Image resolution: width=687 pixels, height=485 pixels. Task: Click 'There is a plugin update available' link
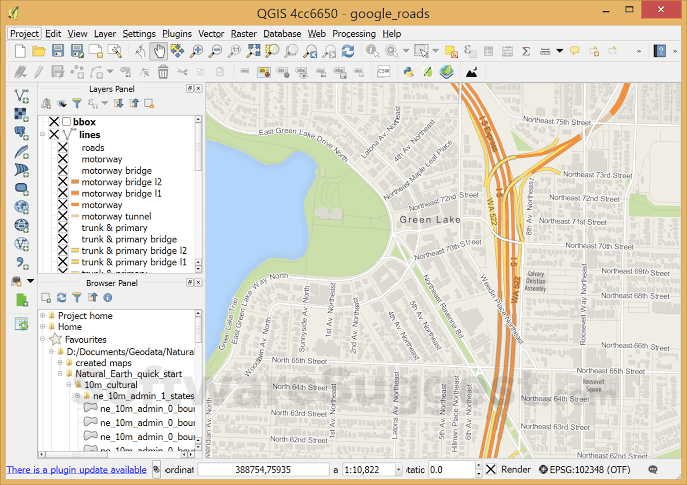coord(77,469)
